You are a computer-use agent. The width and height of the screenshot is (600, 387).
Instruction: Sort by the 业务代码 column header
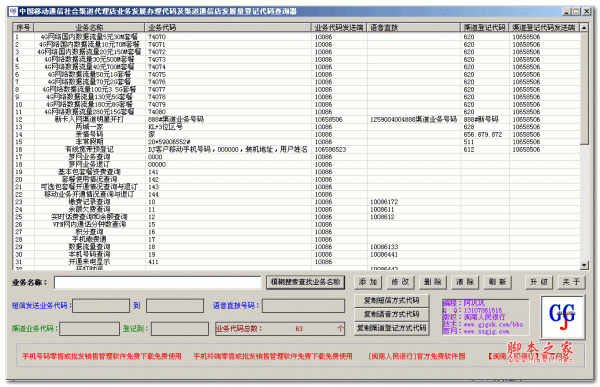[228, 28]
